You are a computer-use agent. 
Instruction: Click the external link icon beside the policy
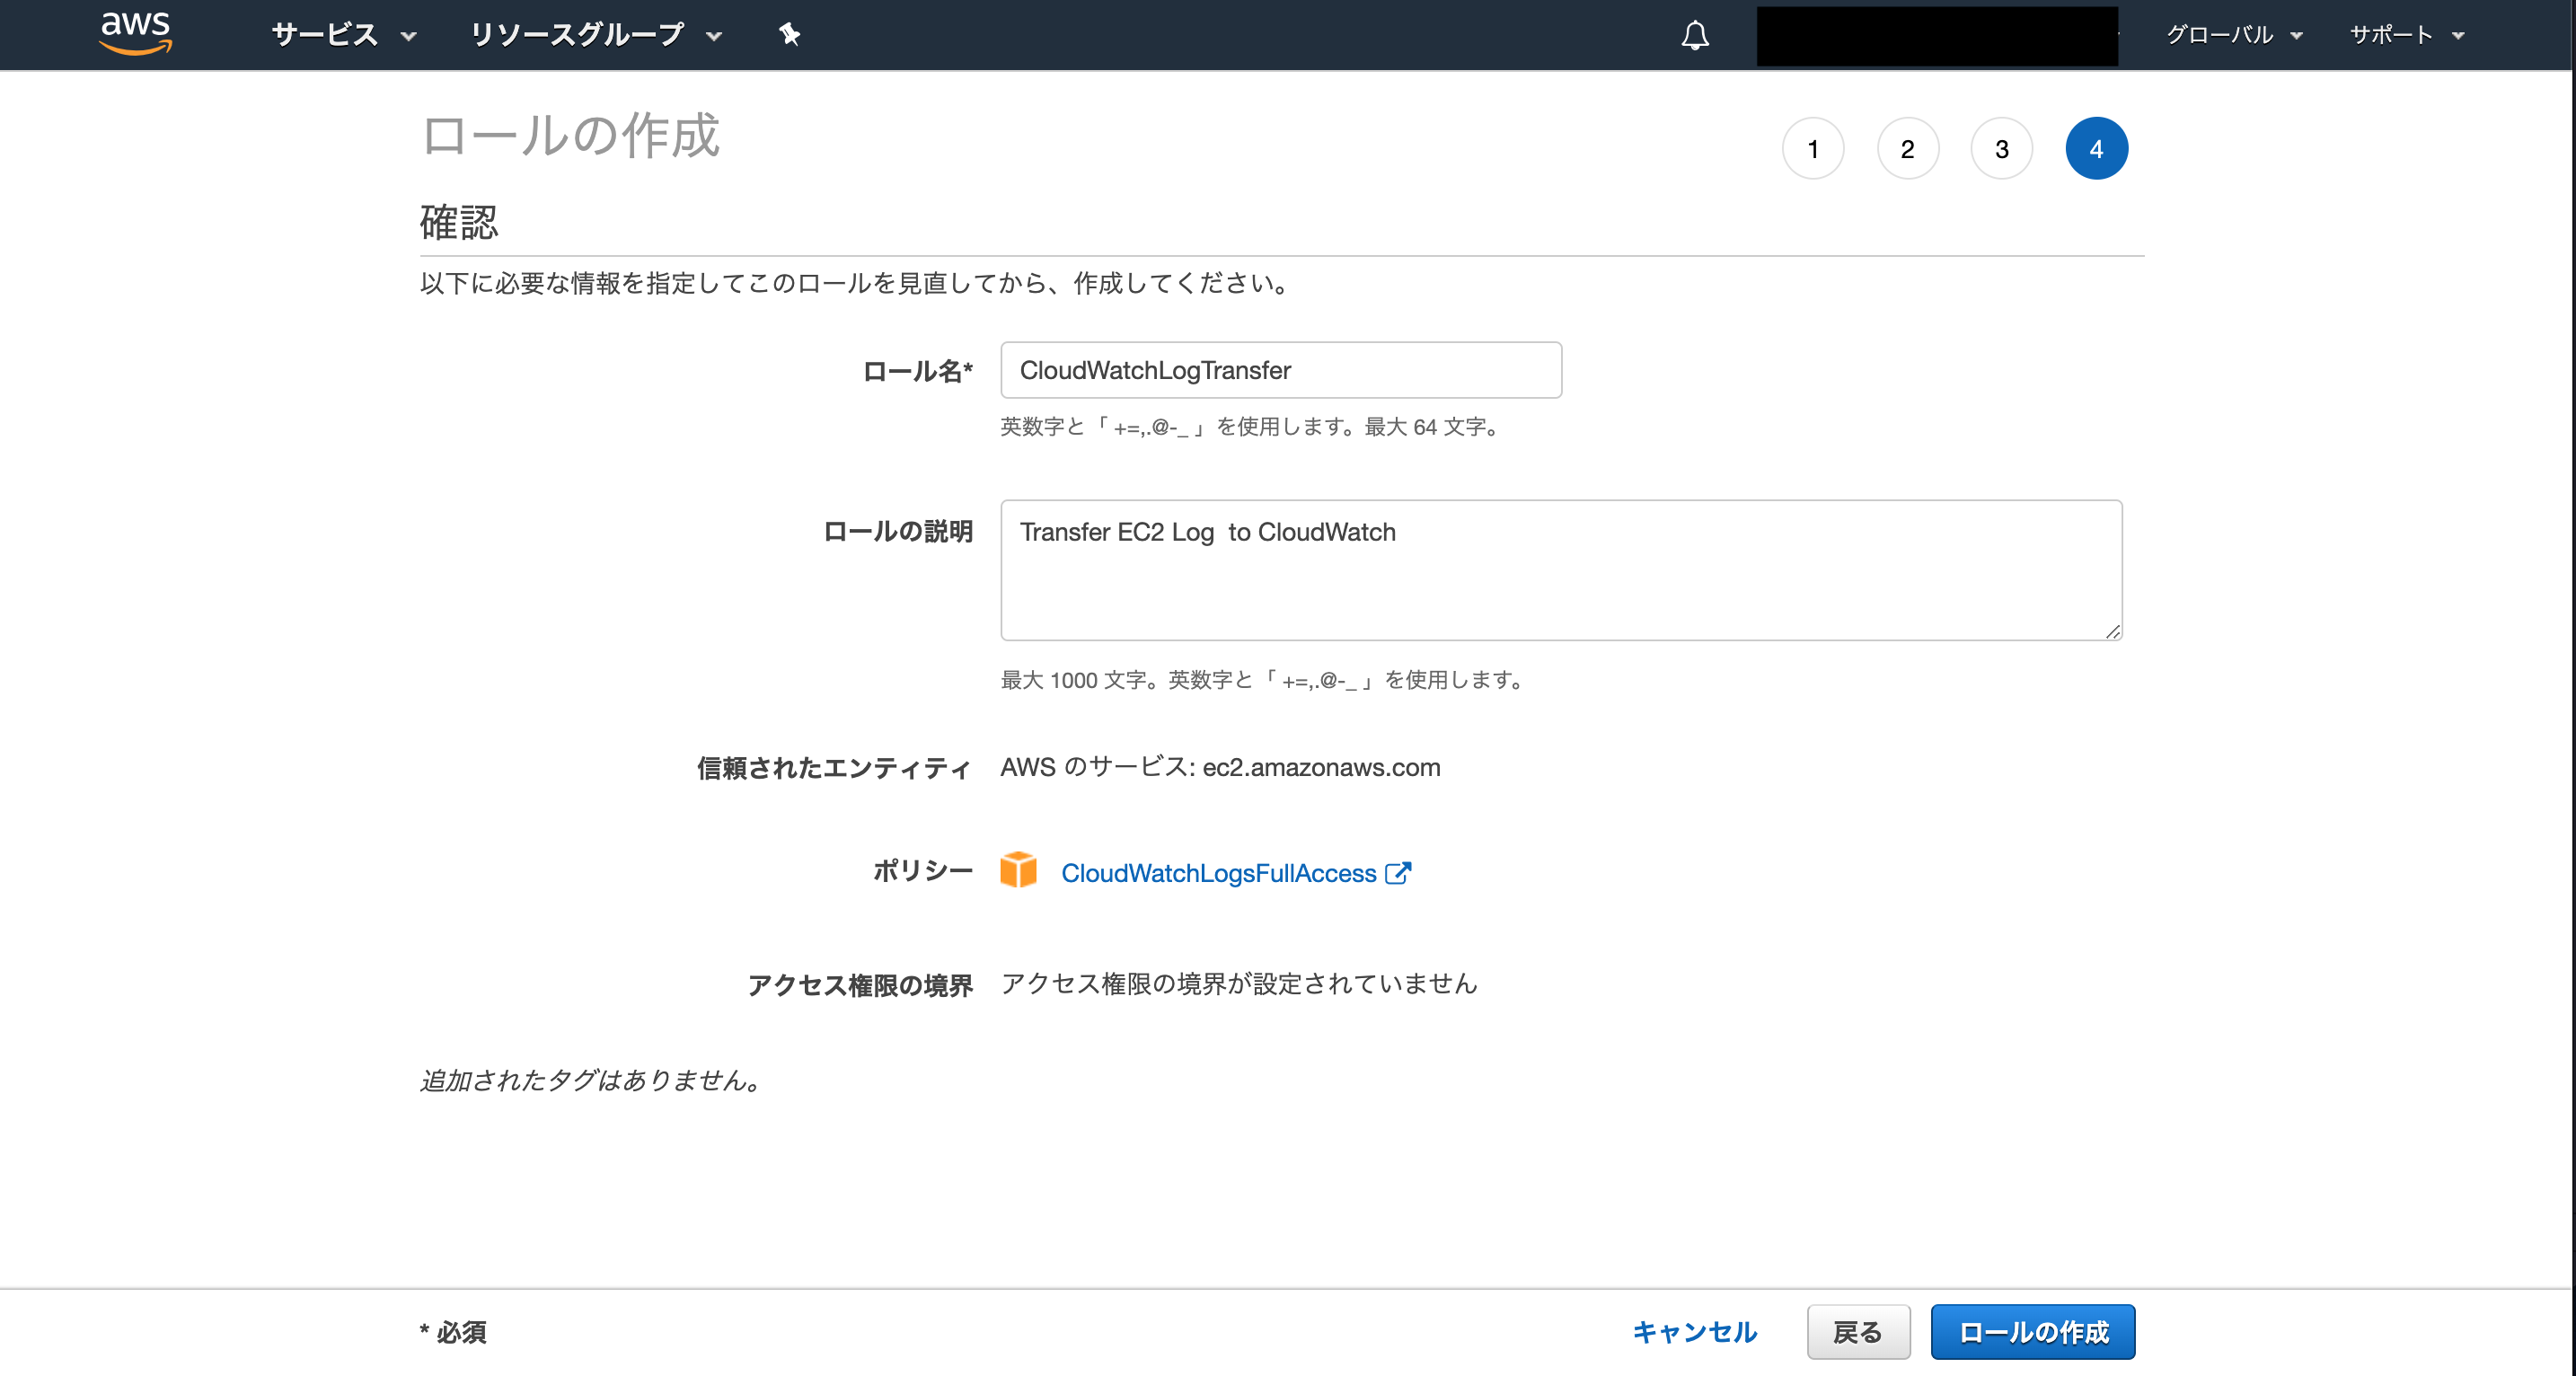tap(1397, 873)
